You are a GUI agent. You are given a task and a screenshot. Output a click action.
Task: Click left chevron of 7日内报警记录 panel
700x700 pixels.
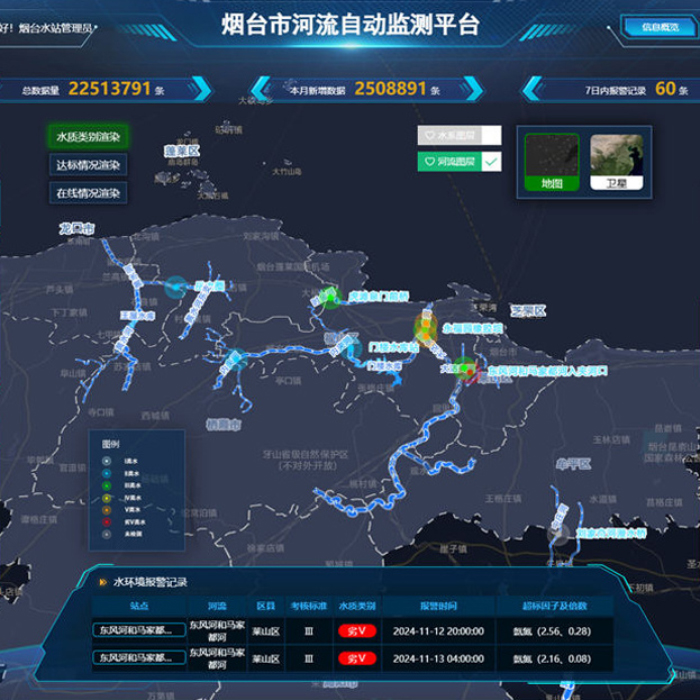click(x=532, y=89)
